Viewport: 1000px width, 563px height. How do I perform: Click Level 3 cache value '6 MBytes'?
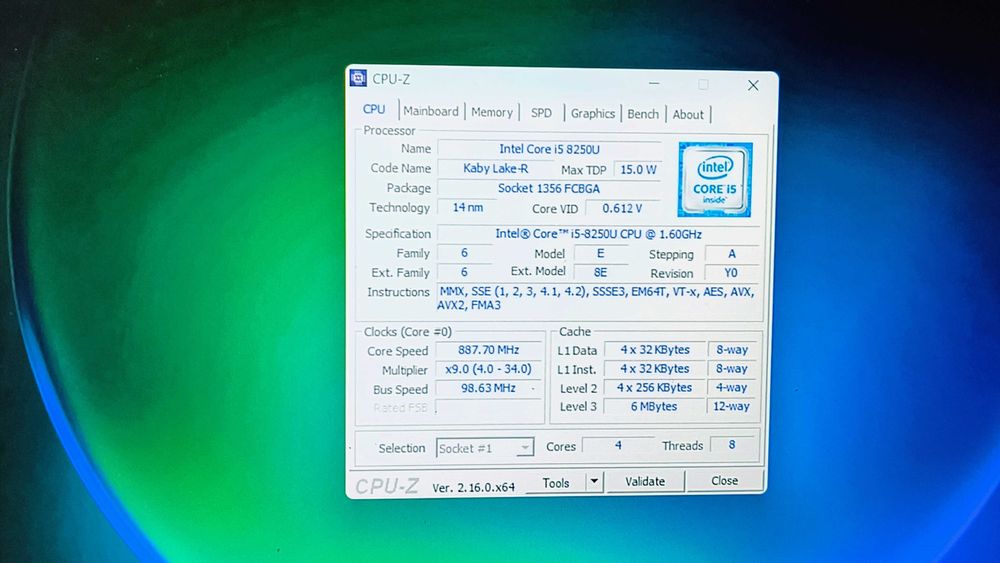[654, 407]
